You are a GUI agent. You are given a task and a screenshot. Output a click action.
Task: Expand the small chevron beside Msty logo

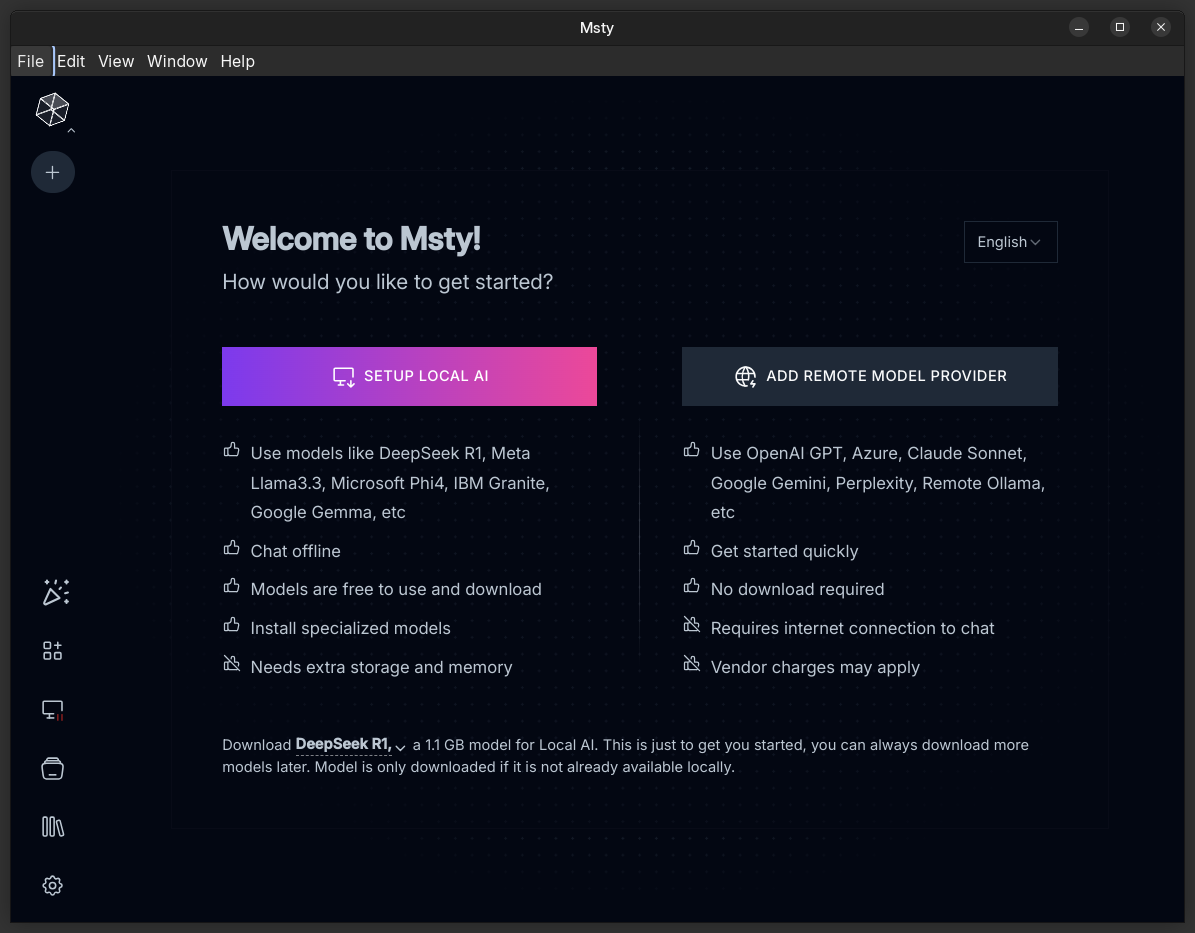[71, 130]
